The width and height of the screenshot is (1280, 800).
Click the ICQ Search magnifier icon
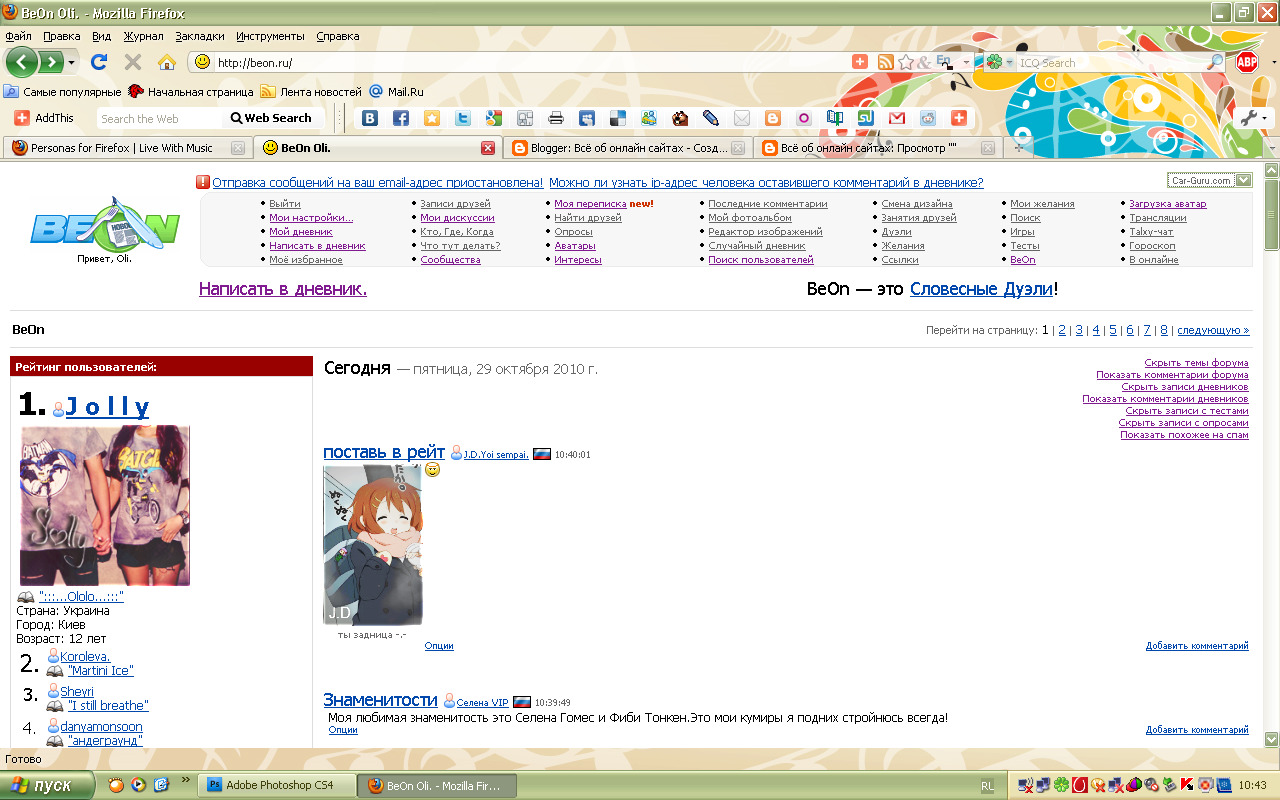click(x=1216, y=62)
